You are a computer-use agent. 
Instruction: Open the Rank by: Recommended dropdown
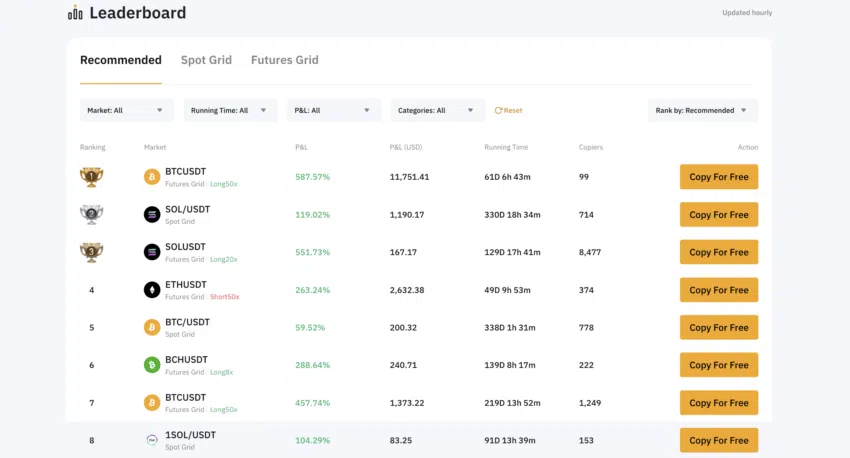tap(702, 110)
